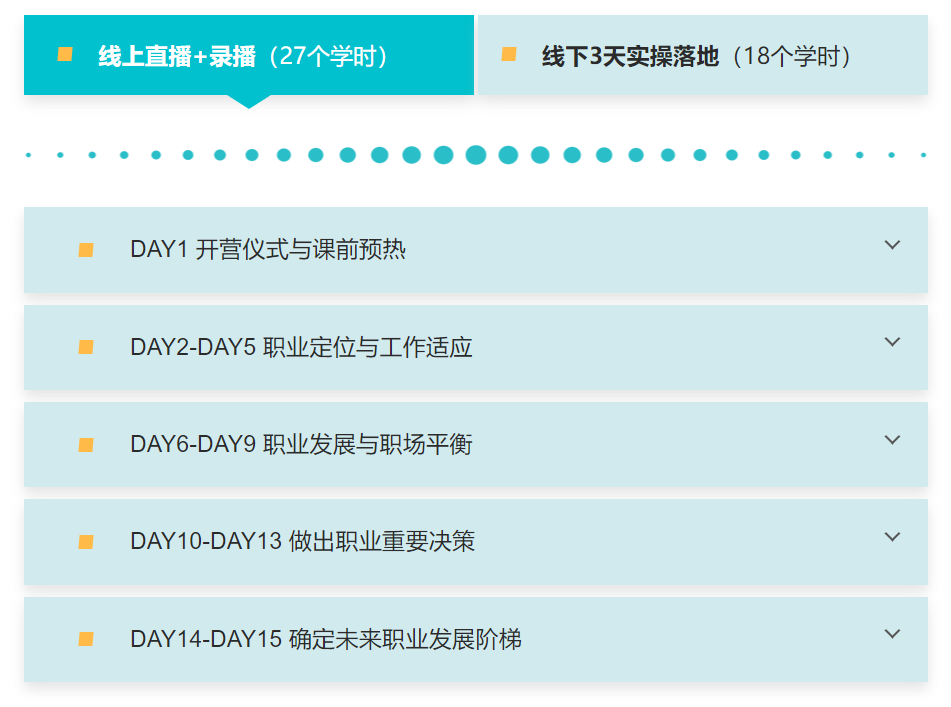Expand the DAY1 开营仪式与课前预热 chevron

[893, 245]
